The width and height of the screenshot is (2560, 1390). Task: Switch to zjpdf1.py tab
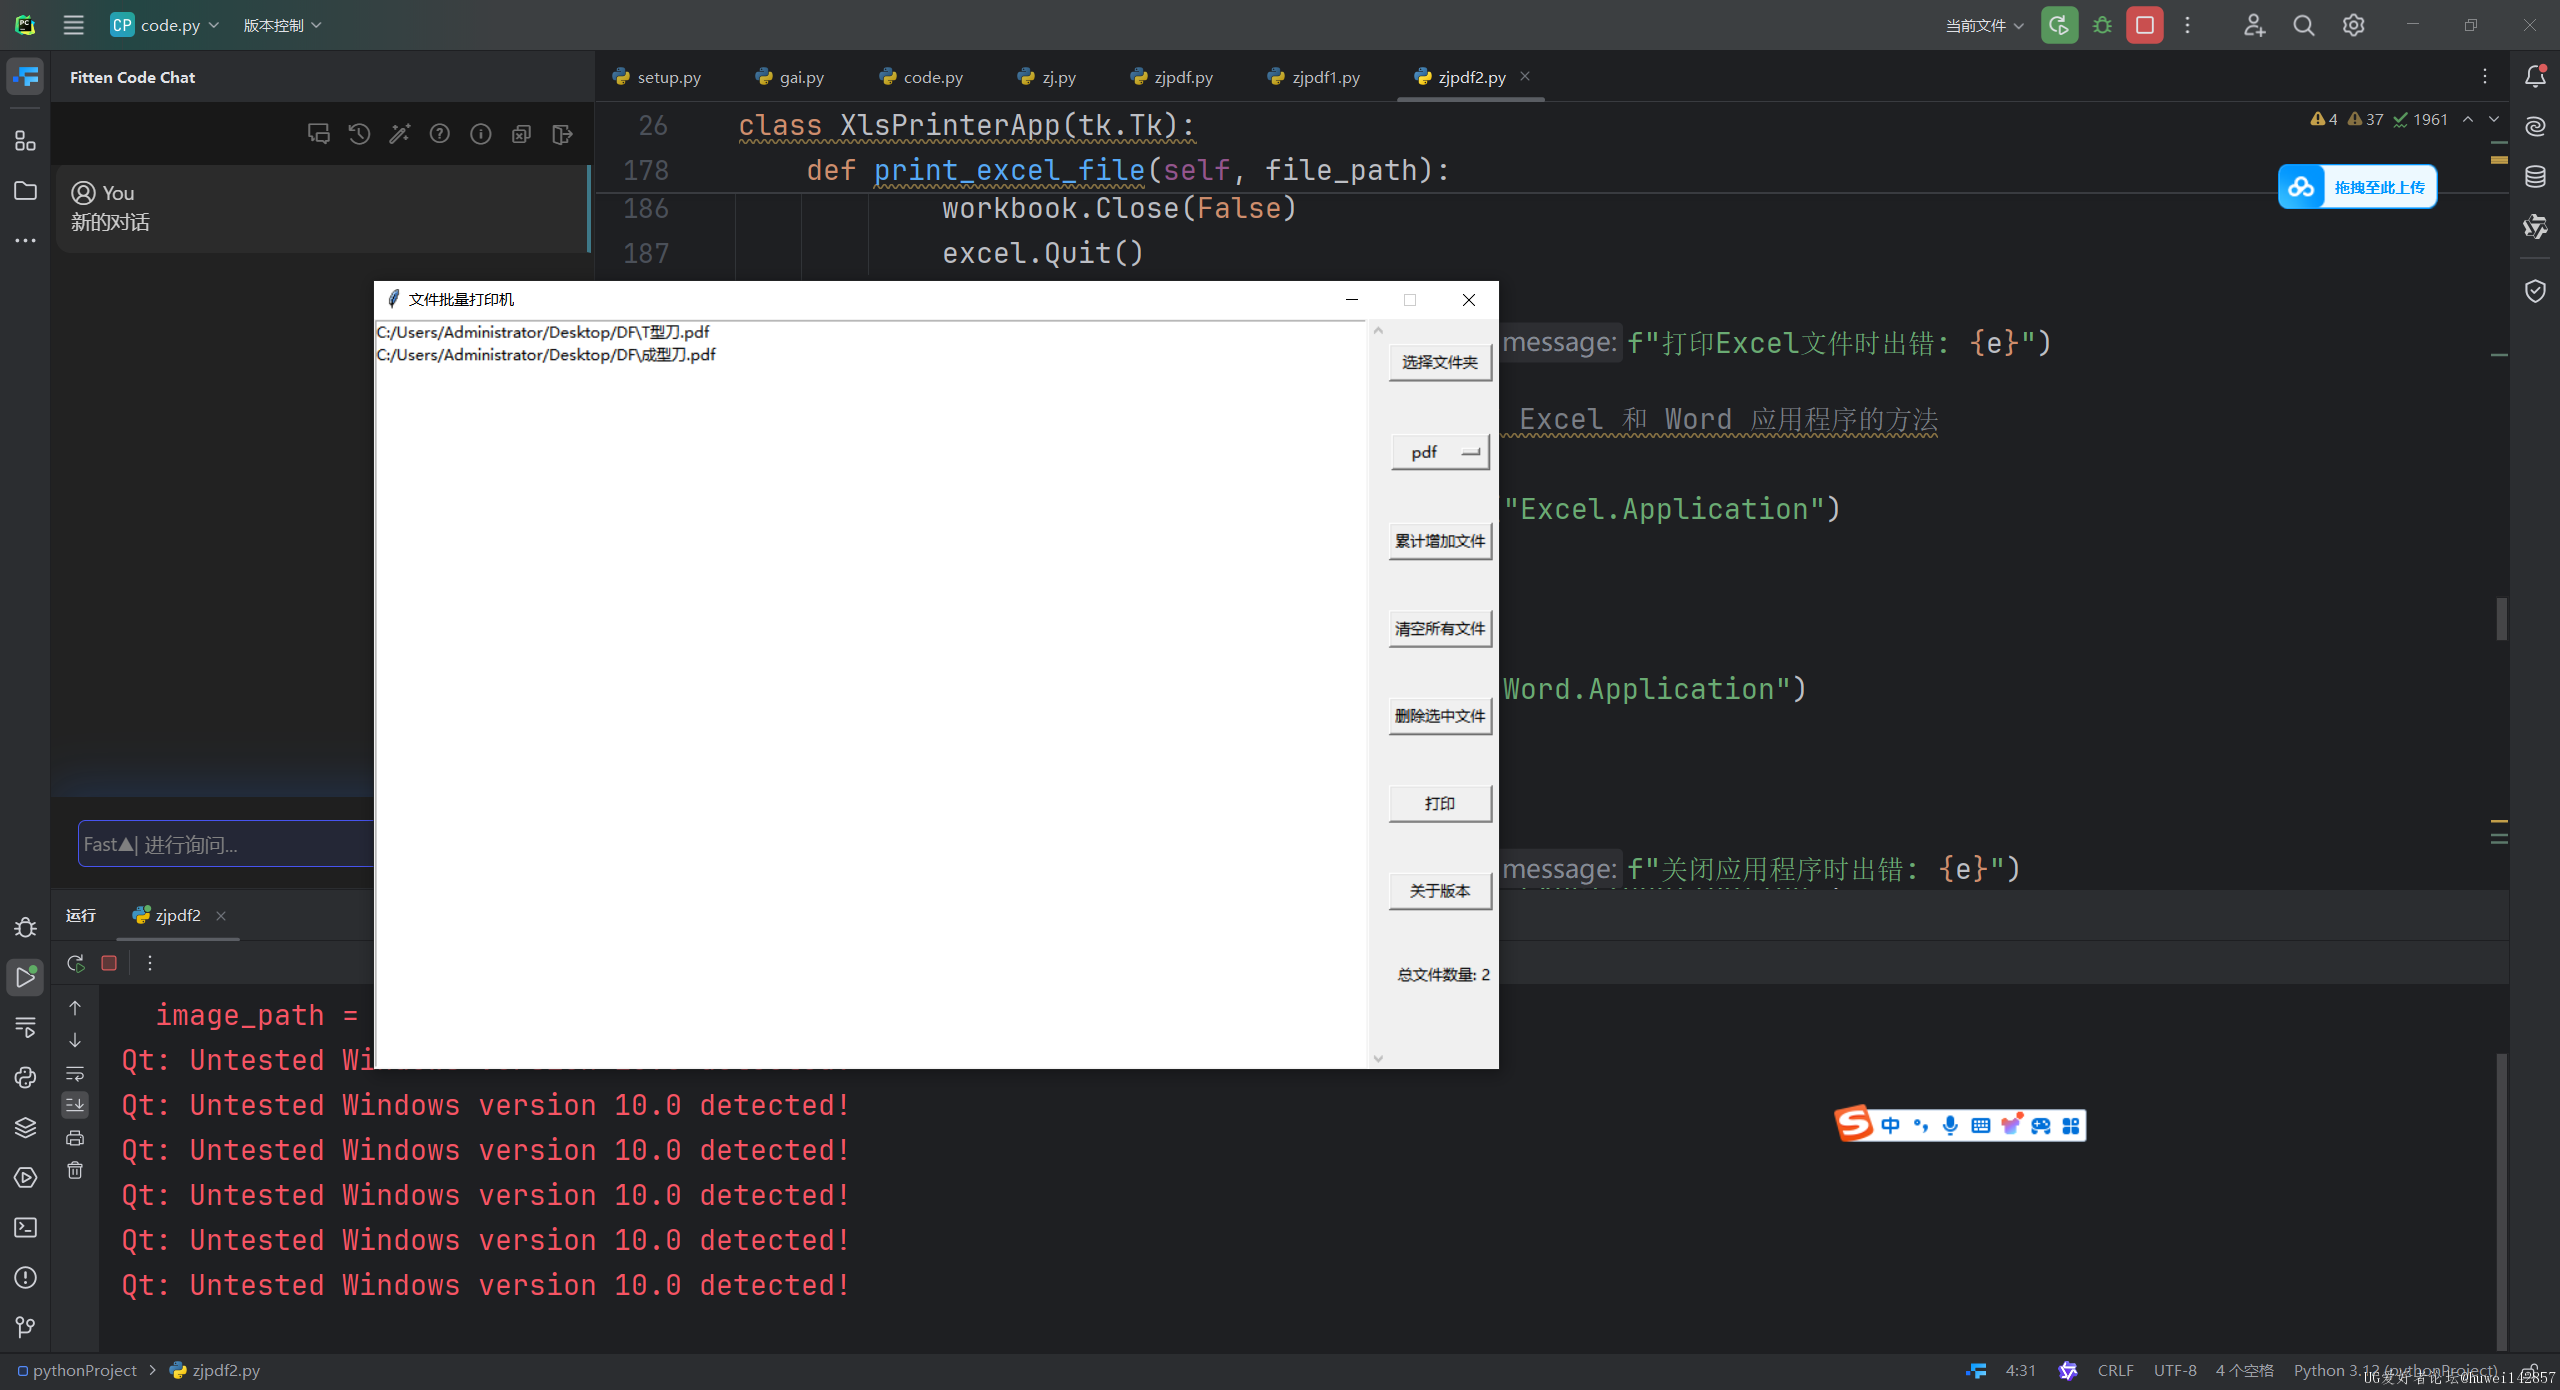pyautogui.click(x=1314, y=77)
